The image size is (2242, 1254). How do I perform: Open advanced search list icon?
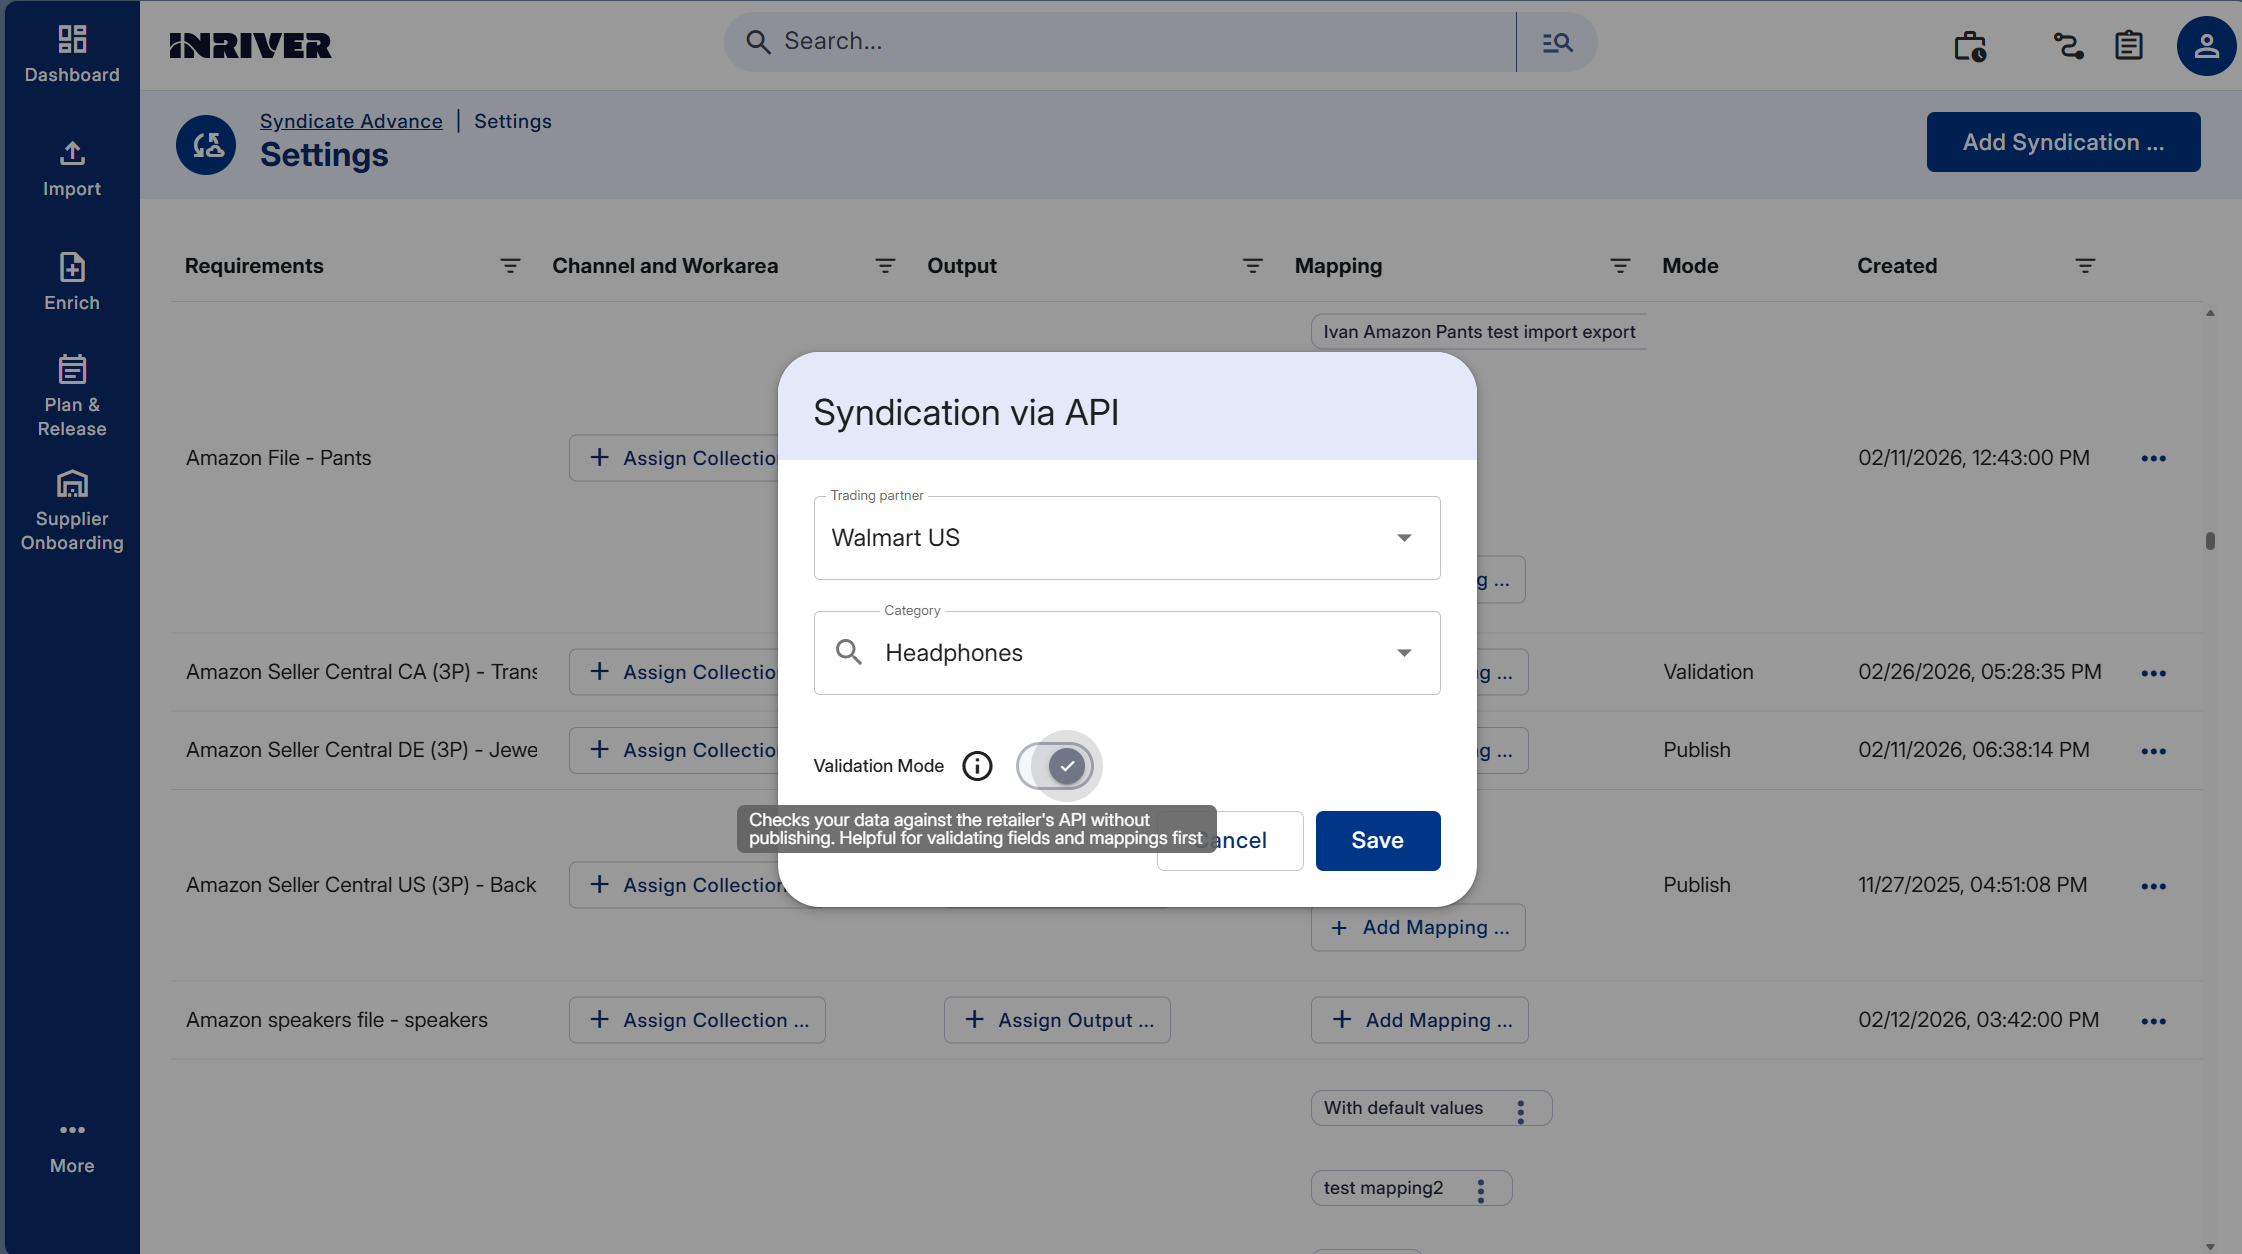1557,42
